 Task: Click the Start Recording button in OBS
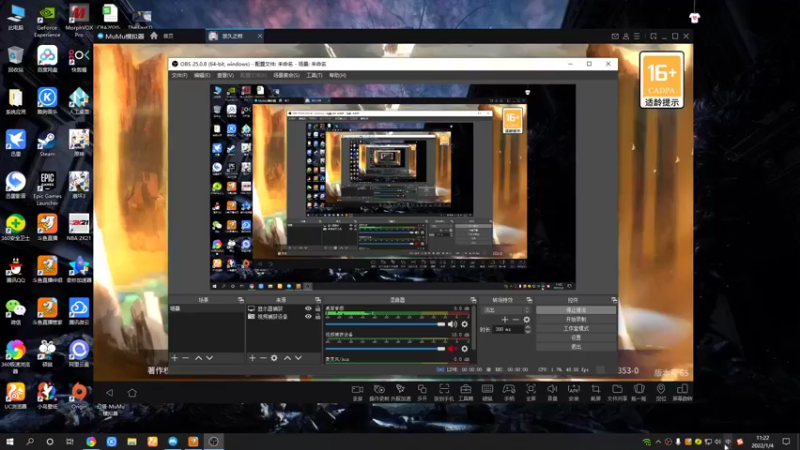[576, 319]
